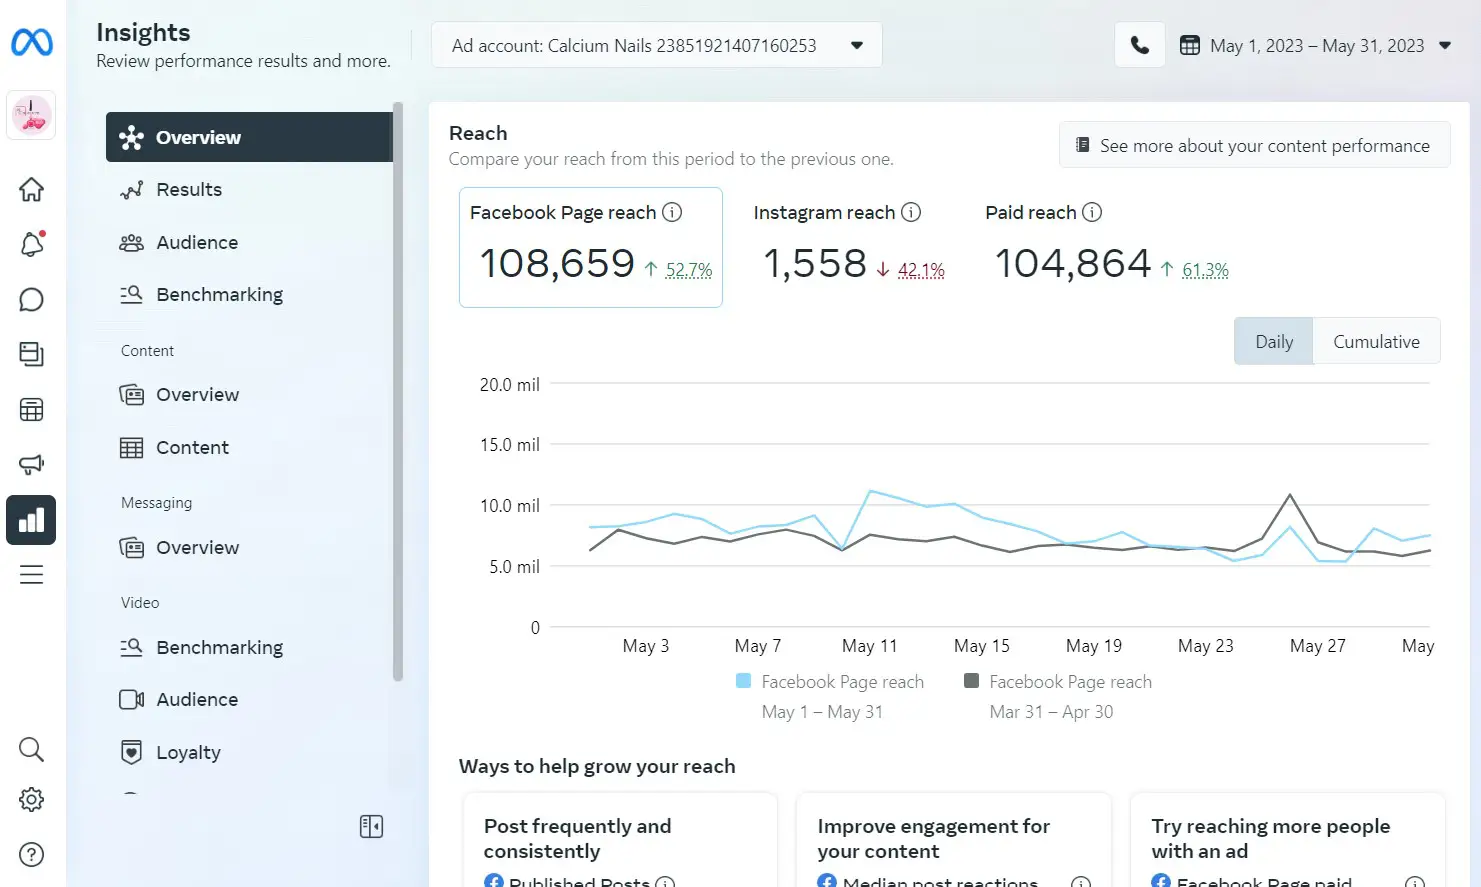Click the Home icon in left rail
Viewport: 1481px width, 887px height.
click(x=31, y=189)
